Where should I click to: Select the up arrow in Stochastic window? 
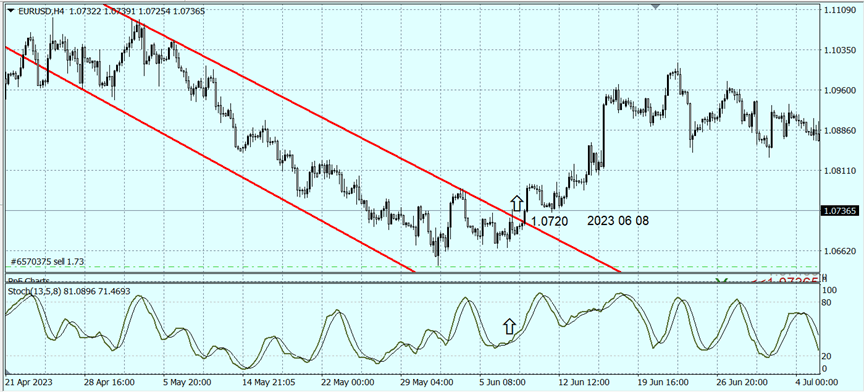click(x=510, y=326)
